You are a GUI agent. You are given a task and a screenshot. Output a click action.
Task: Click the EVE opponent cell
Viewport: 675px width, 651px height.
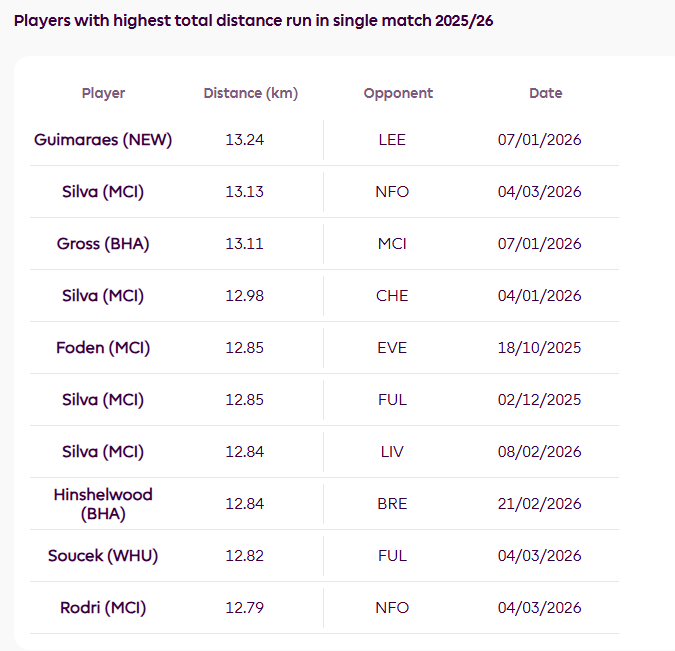click(392, 348)
